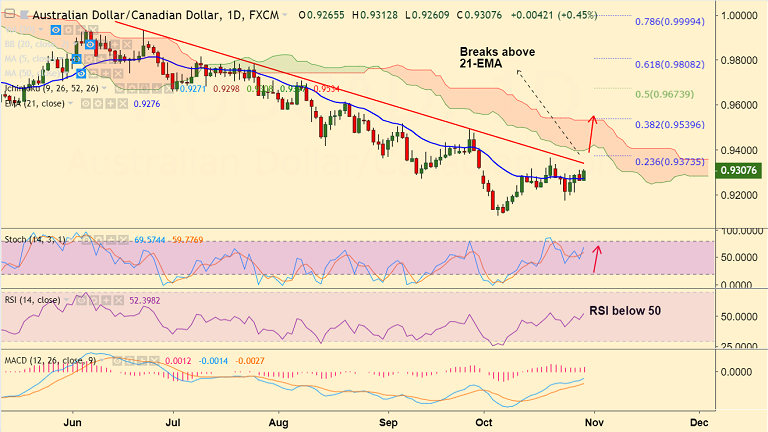768x432 pixels.
Task: Remove Stoch indicator with its X
Action: click(x=123, y=240)
